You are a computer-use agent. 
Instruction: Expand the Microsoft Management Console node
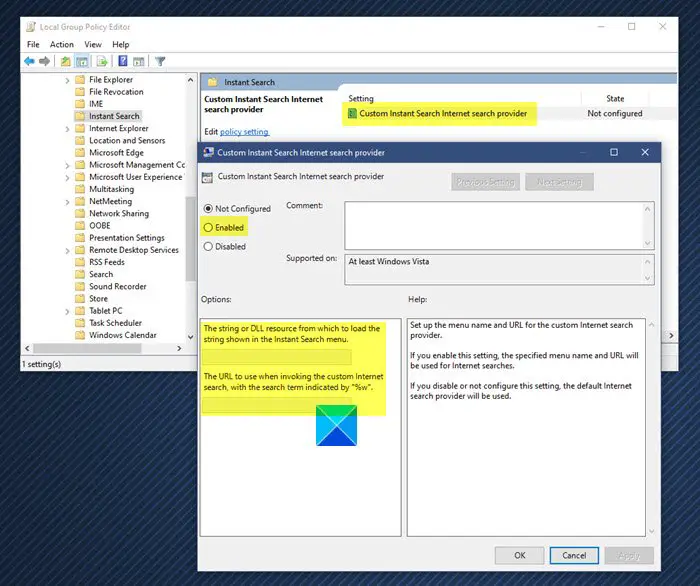tap(67, 166)
